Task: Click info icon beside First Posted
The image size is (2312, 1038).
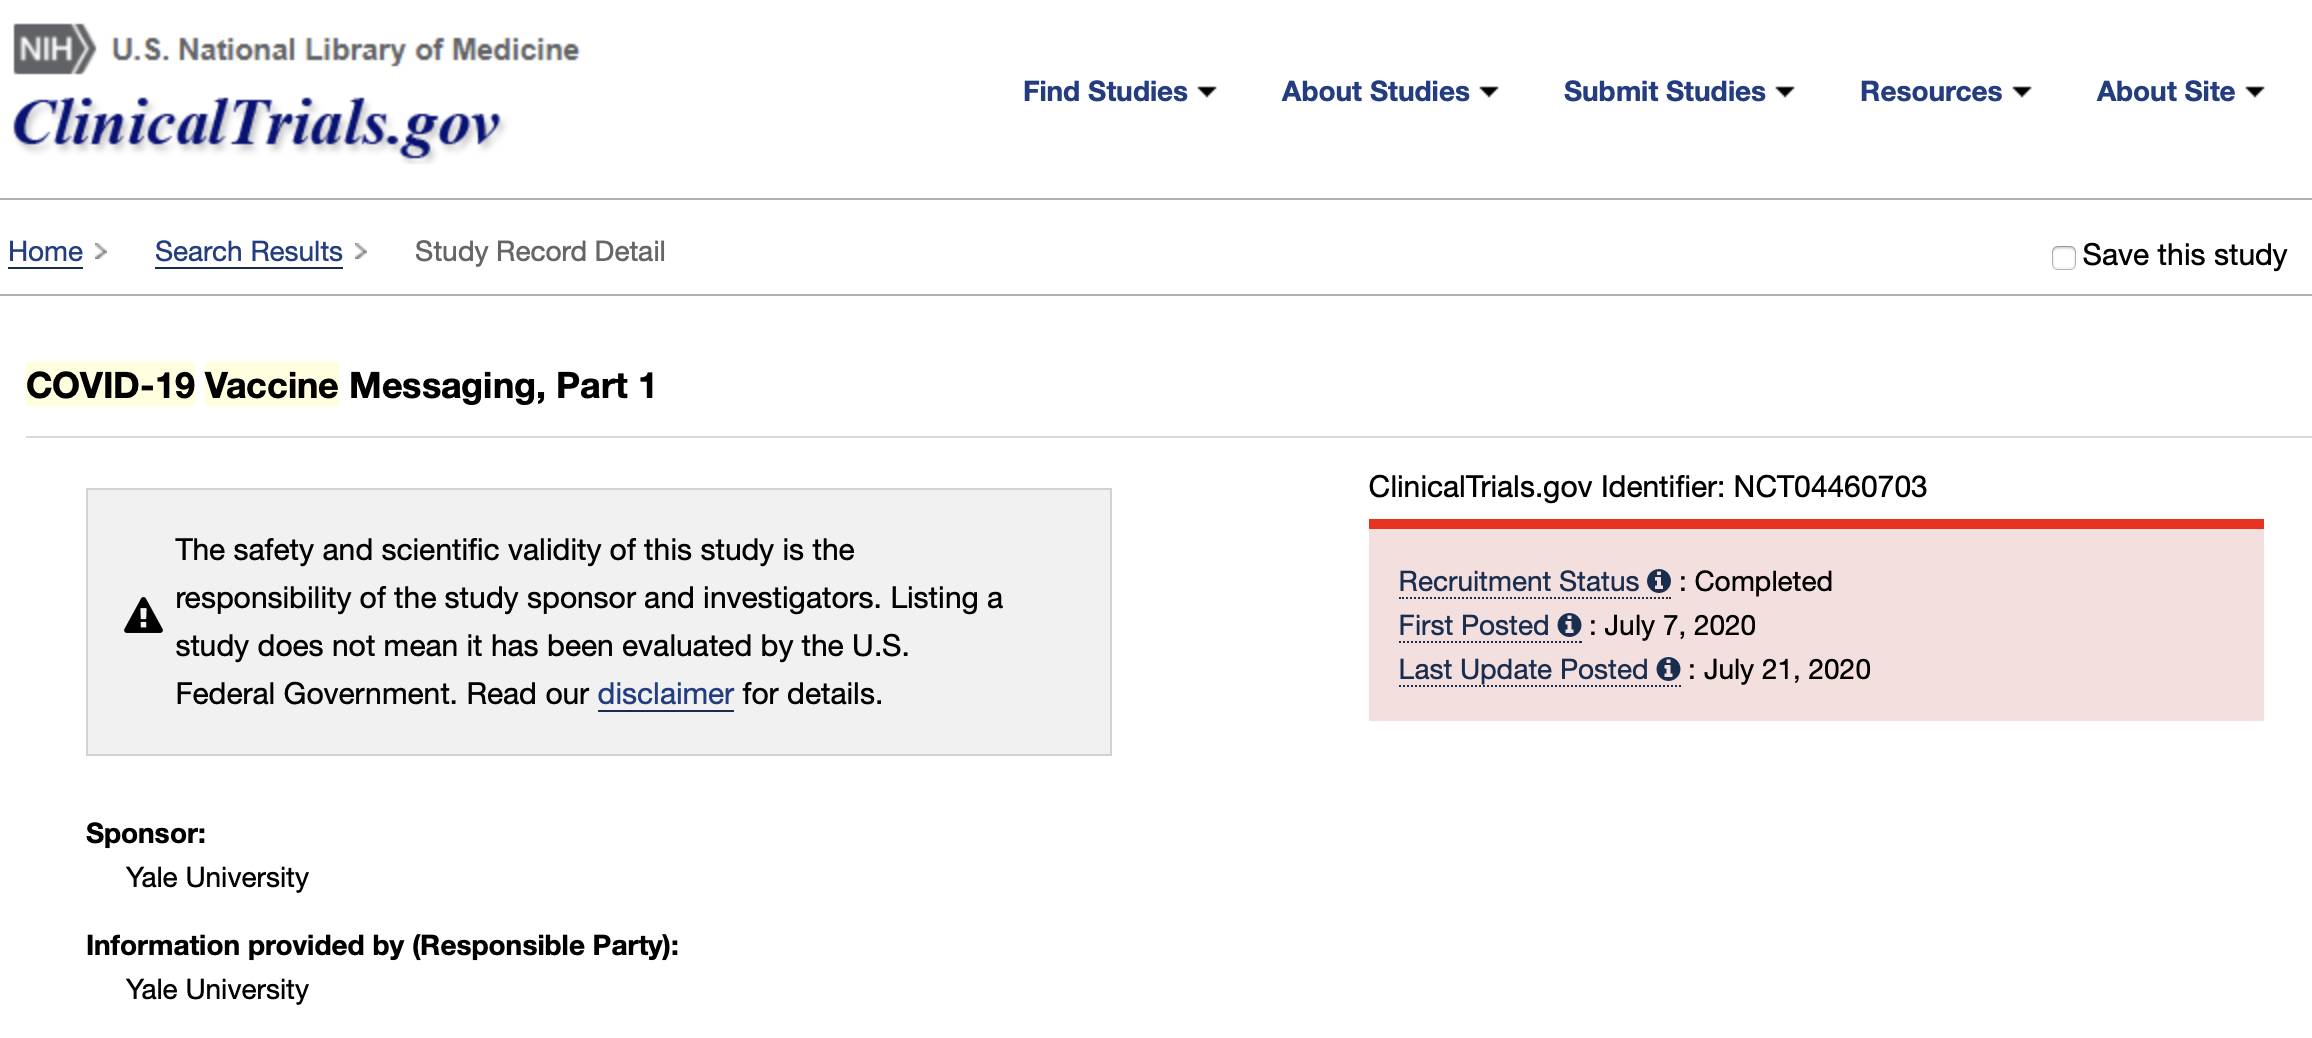Action: [x=1570, y=625]
